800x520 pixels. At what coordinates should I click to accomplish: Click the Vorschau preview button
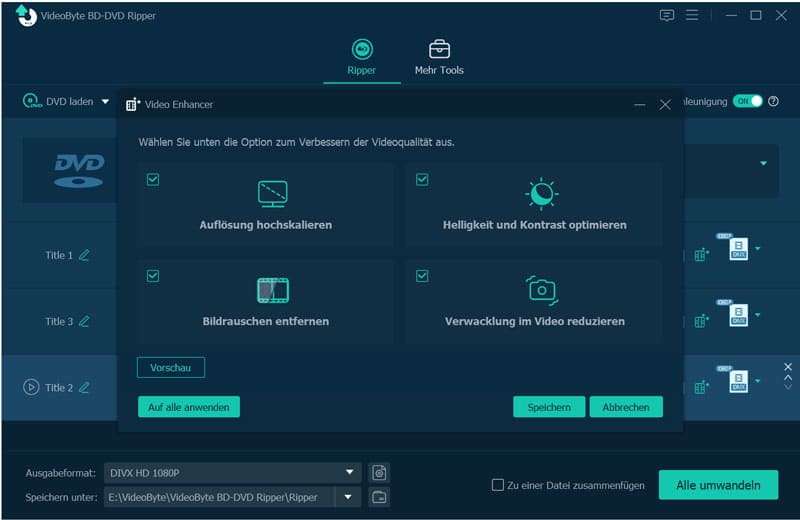pos(171,367)
